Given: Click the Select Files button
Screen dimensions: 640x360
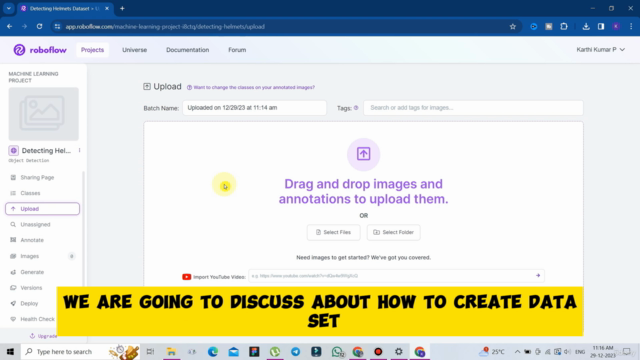Looking at the screenshot, I should (x=333, y=232).
